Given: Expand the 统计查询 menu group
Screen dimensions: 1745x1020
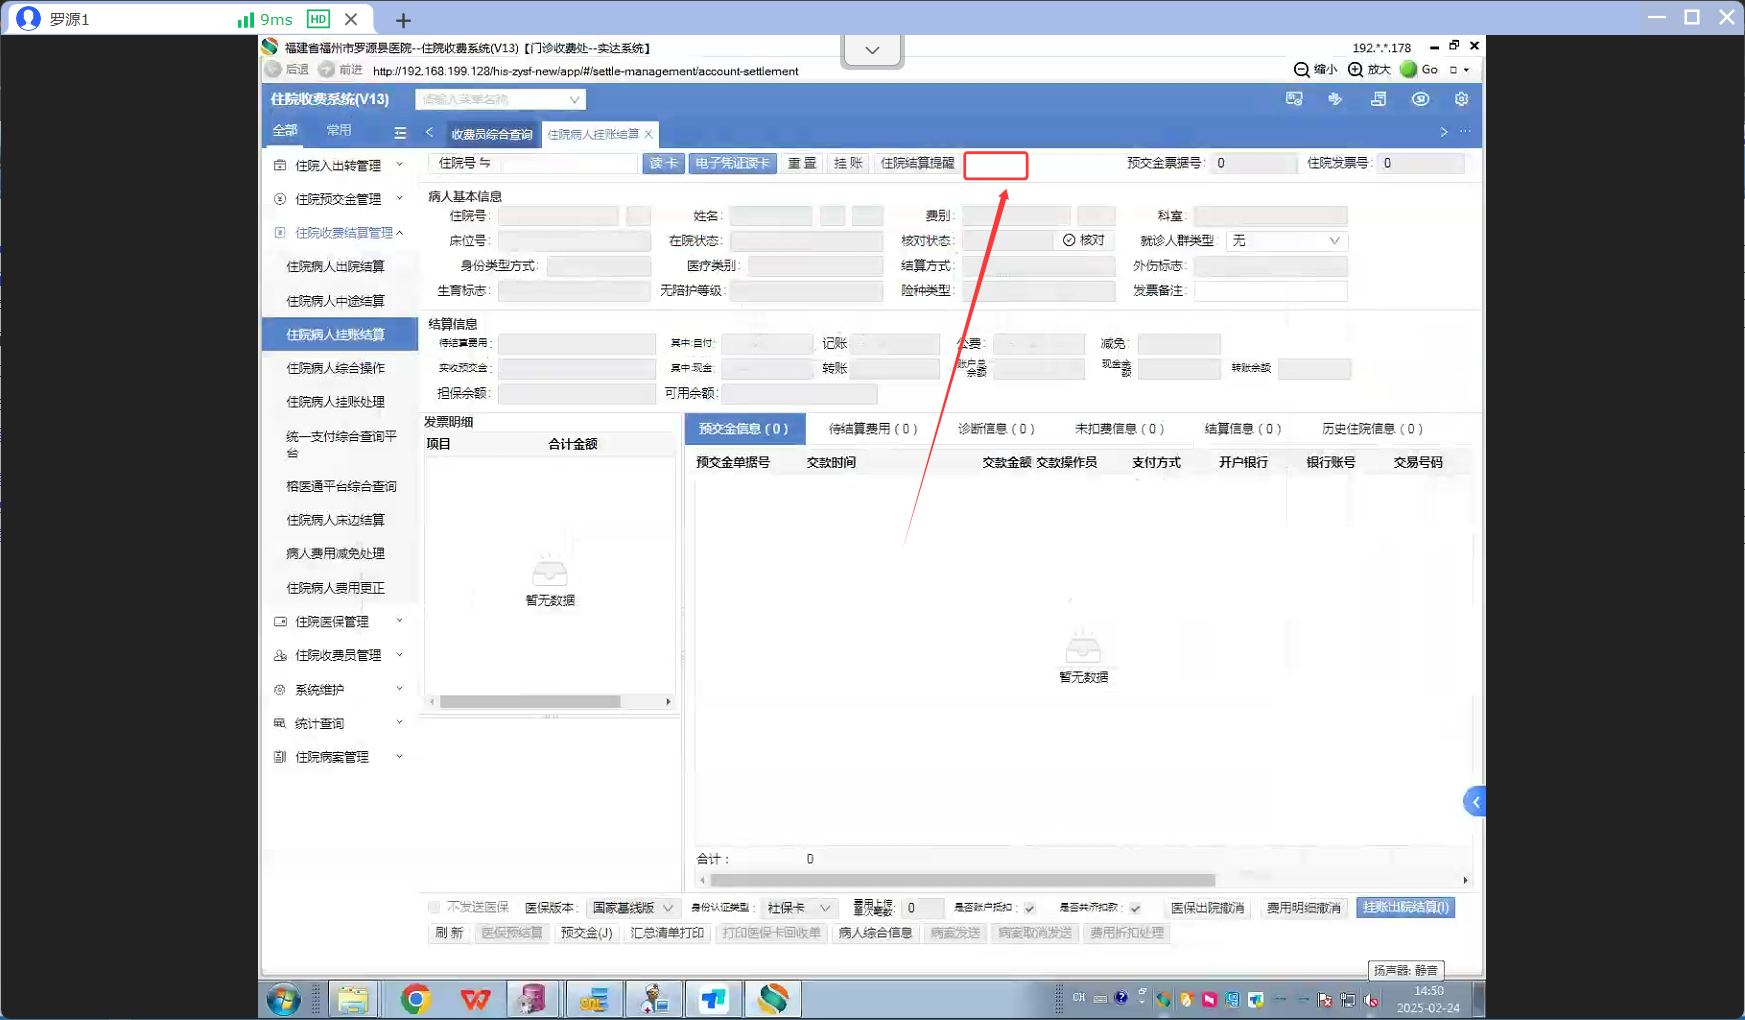Looking at the screenshot, I should click(x=340, y=723).
